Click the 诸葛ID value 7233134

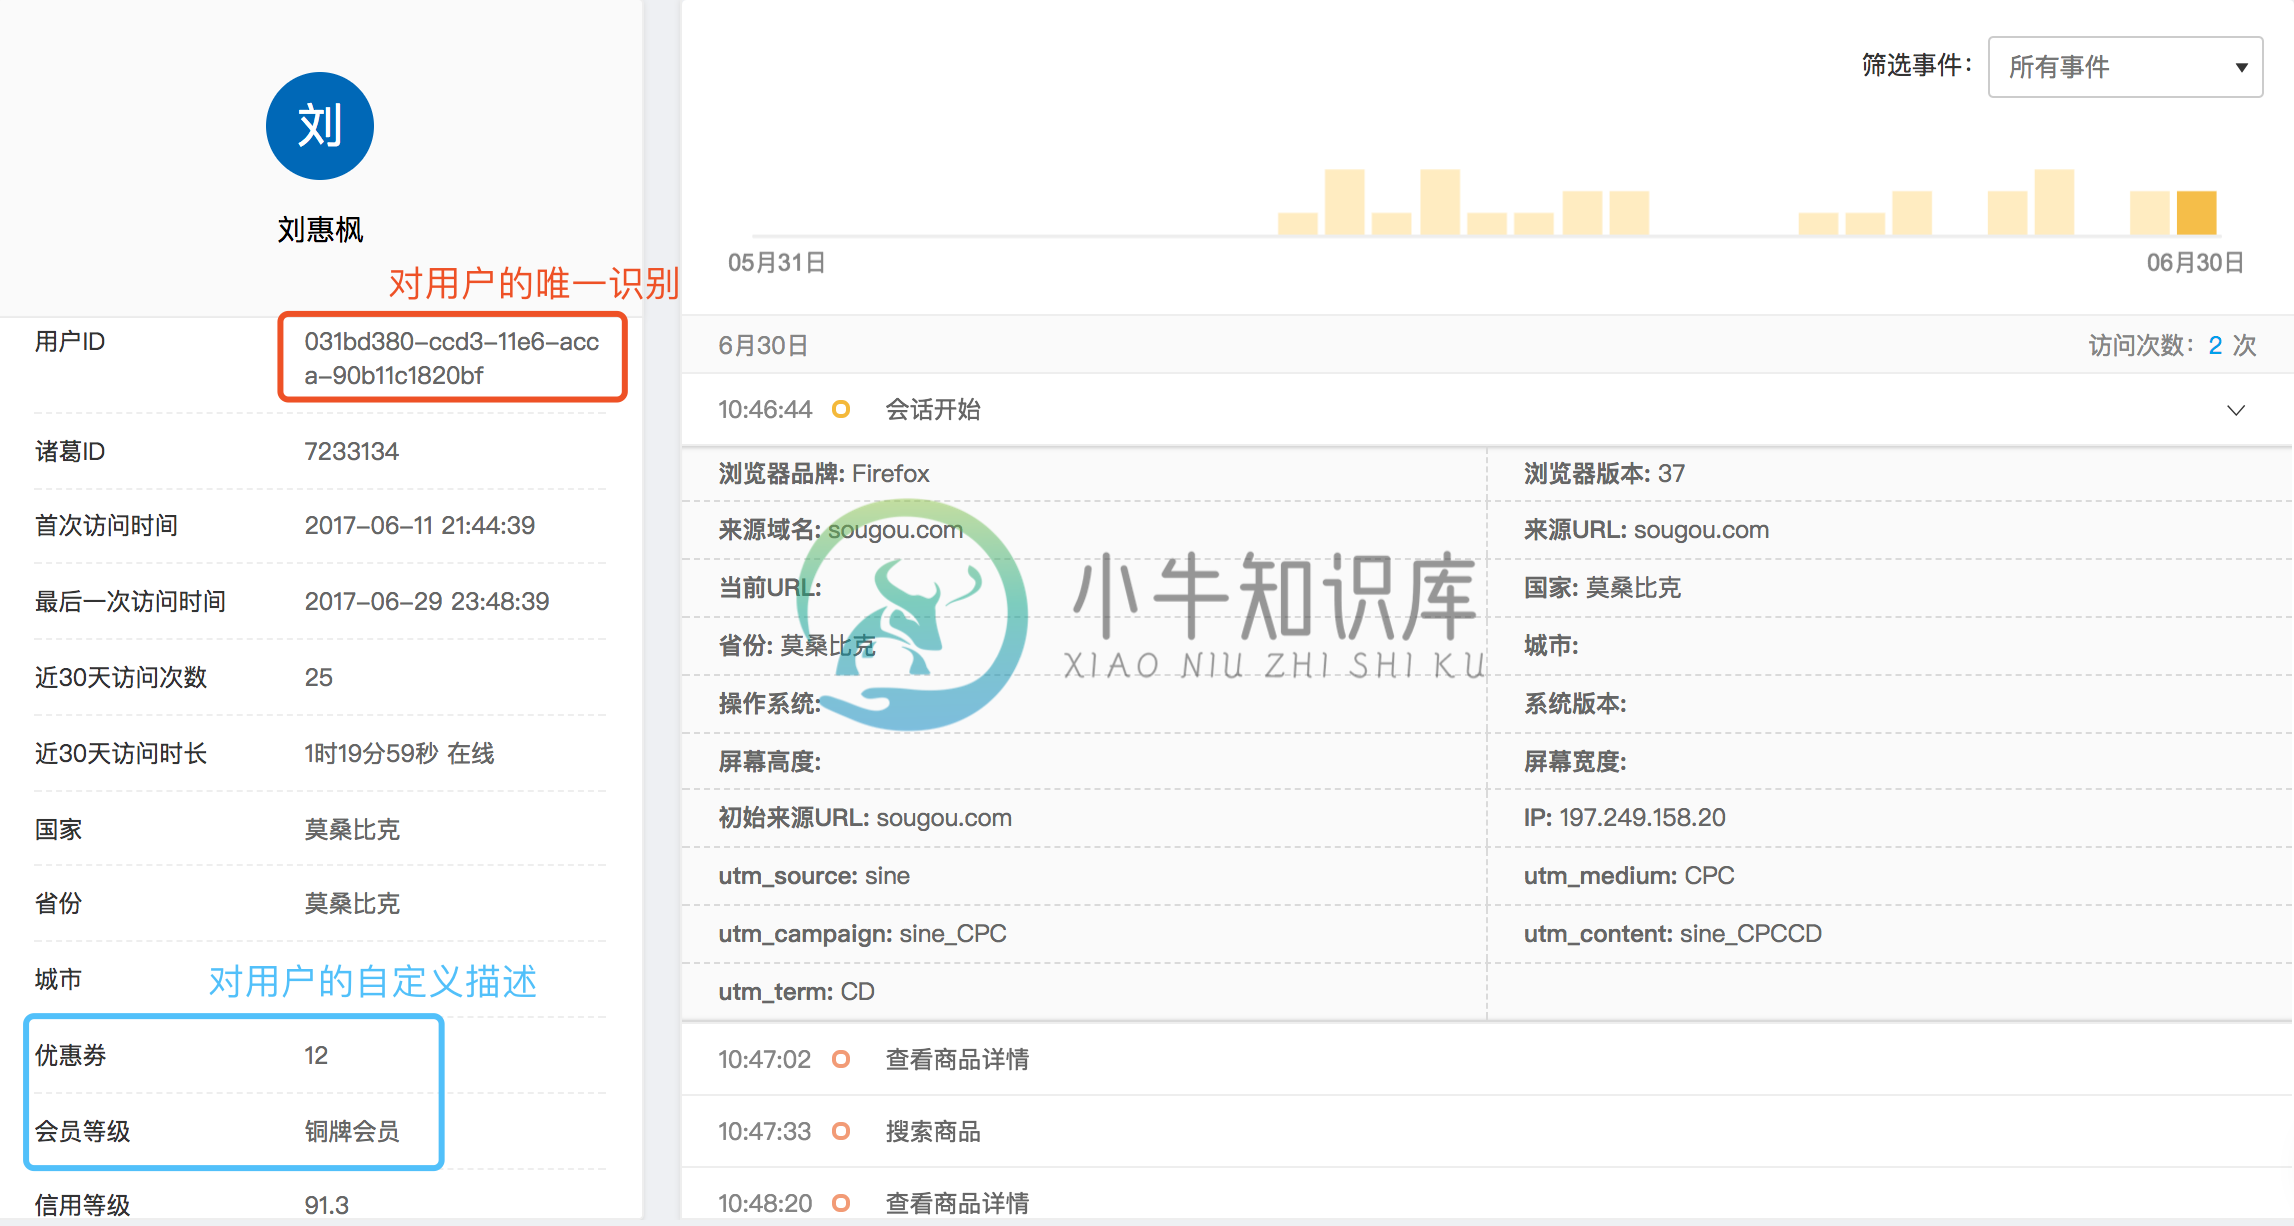coord(351,451)
